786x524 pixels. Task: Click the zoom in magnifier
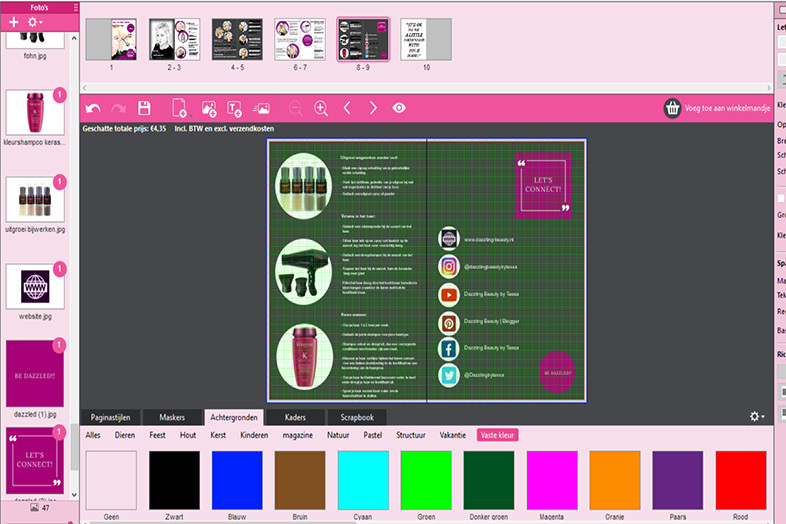click(x=321, y=108)
